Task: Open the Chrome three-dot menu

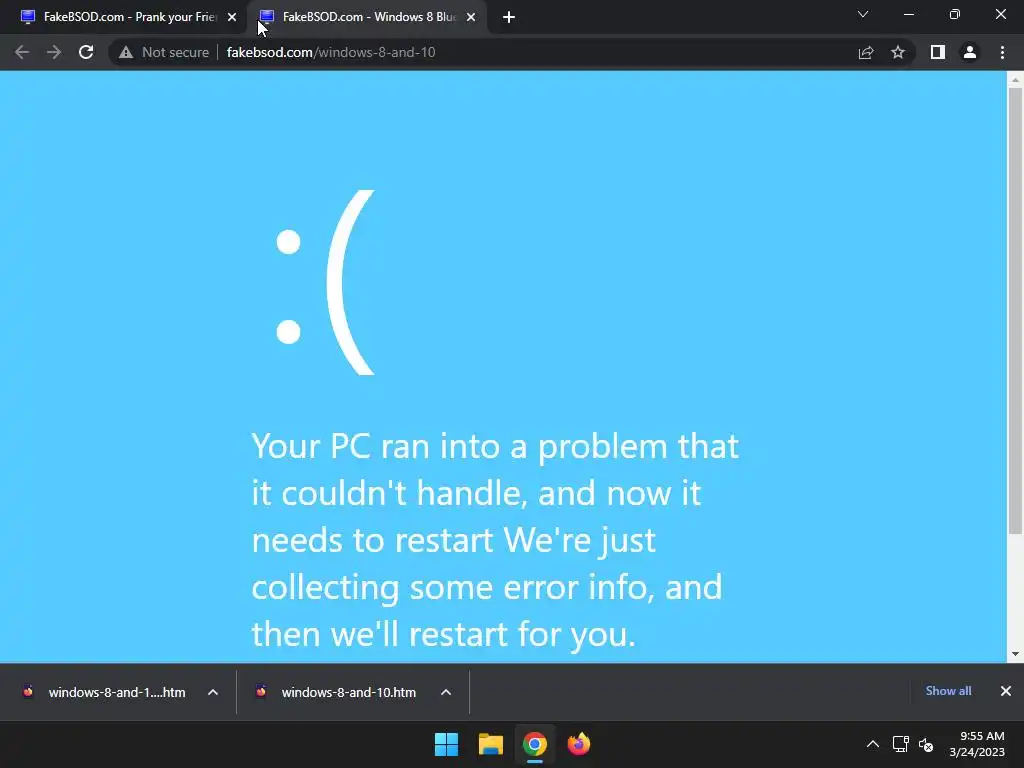Action: [x=1002, y=52]
